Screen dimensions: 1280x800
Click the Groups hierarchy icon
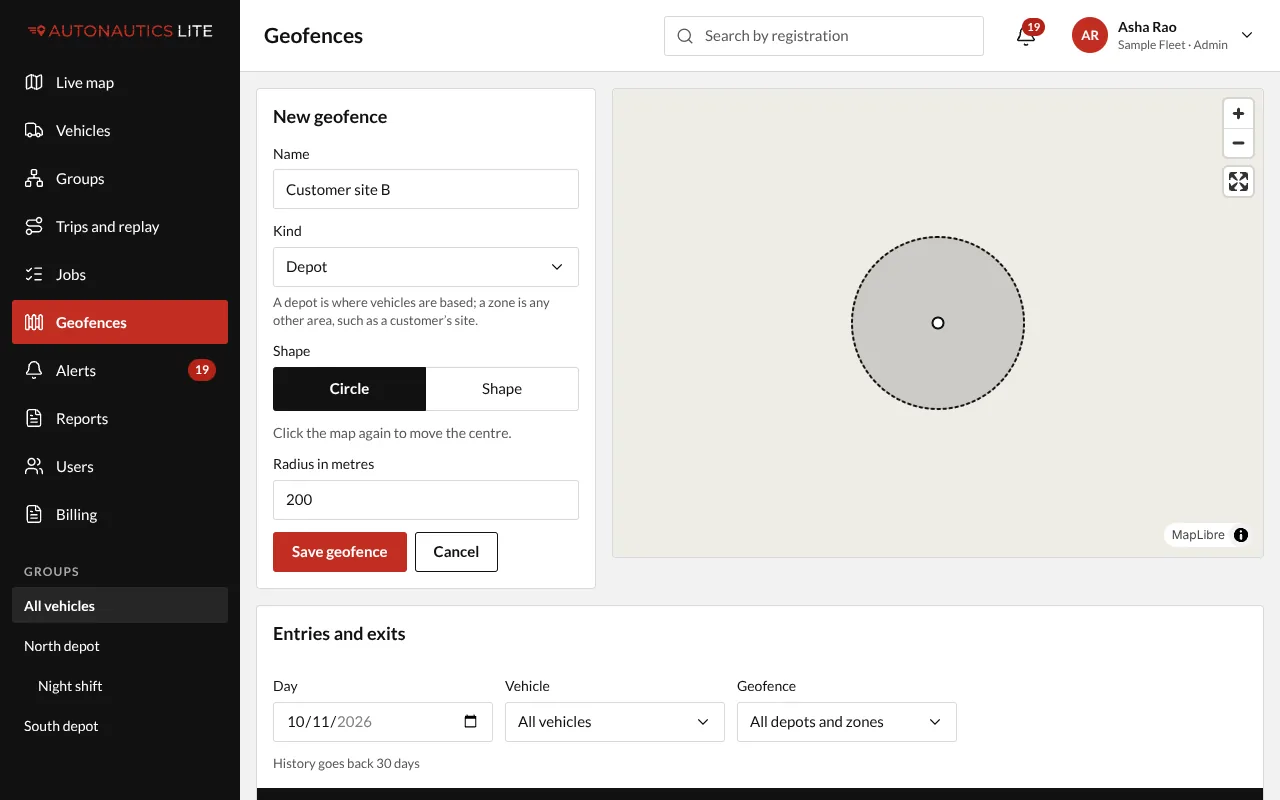pyautogui.click(x=34, y=178)
